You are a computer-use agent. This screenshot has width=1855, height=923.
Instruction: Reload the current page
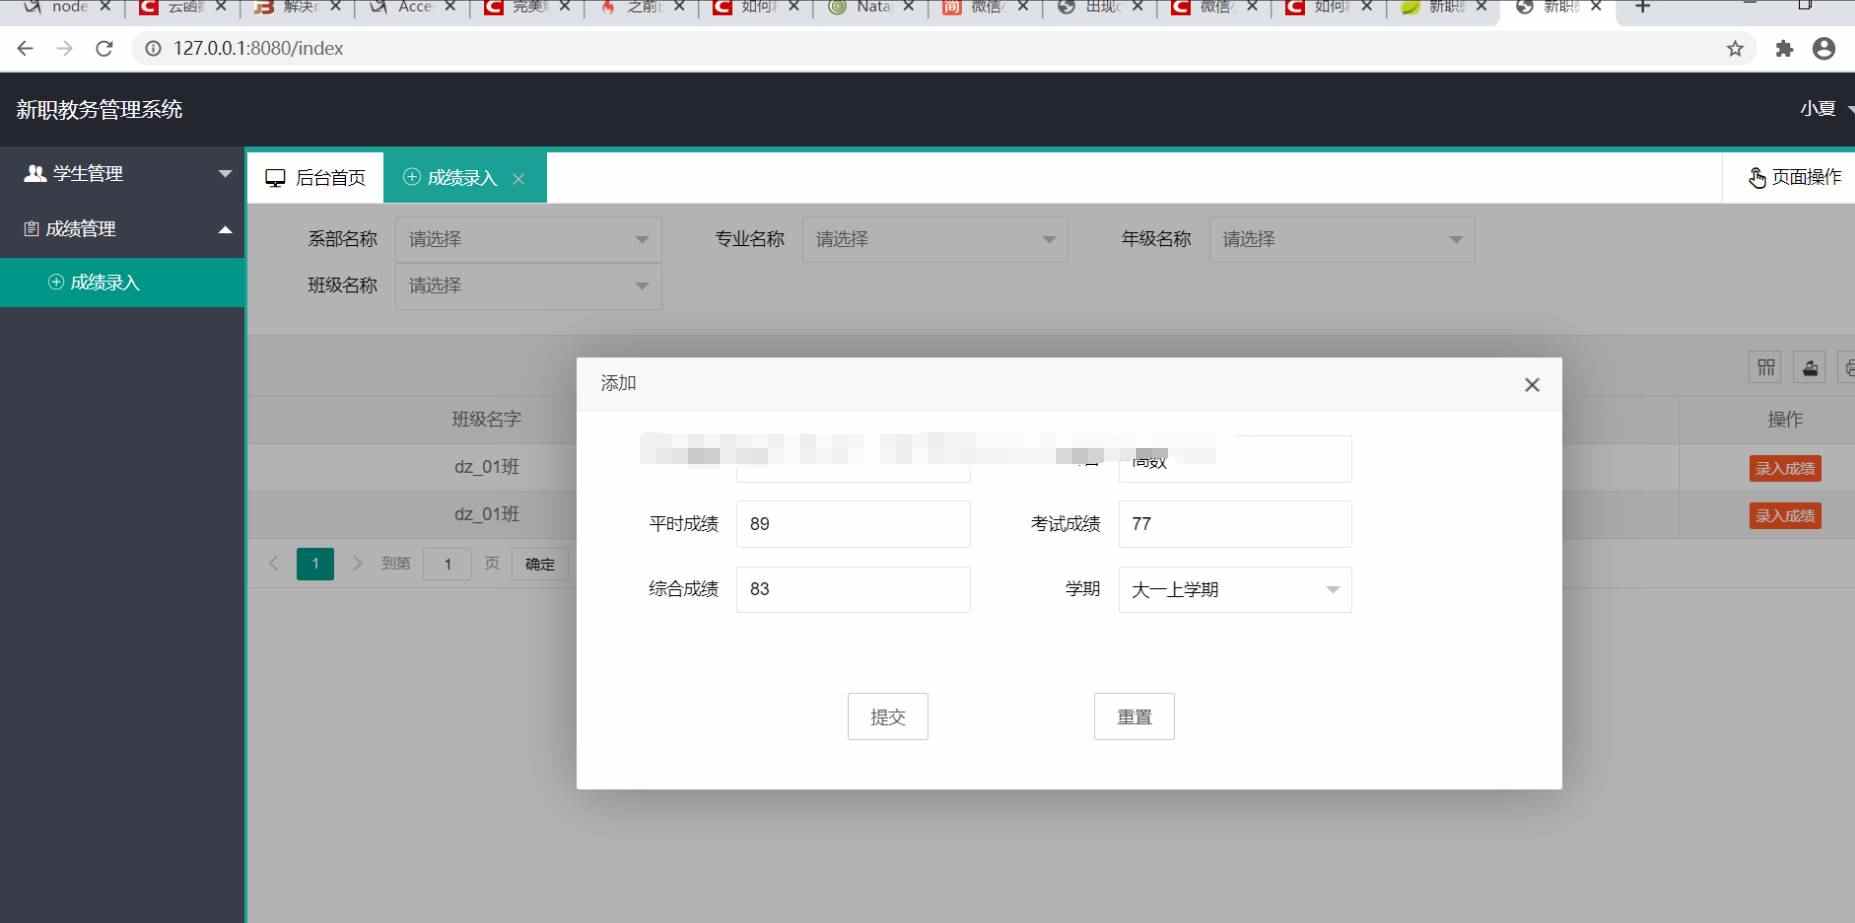click(x=104, y=48)
